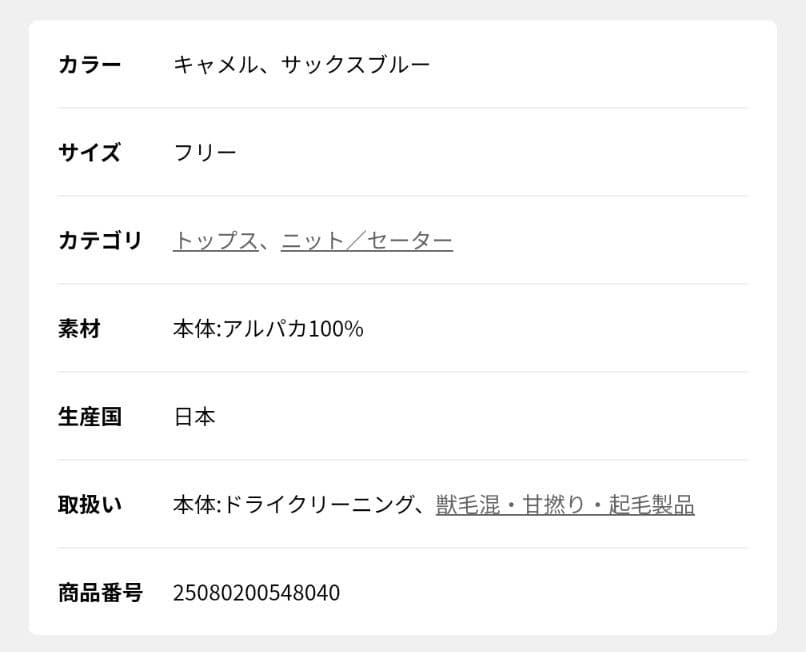
Task: Click the size value フリー
Action: pos(206,151)
